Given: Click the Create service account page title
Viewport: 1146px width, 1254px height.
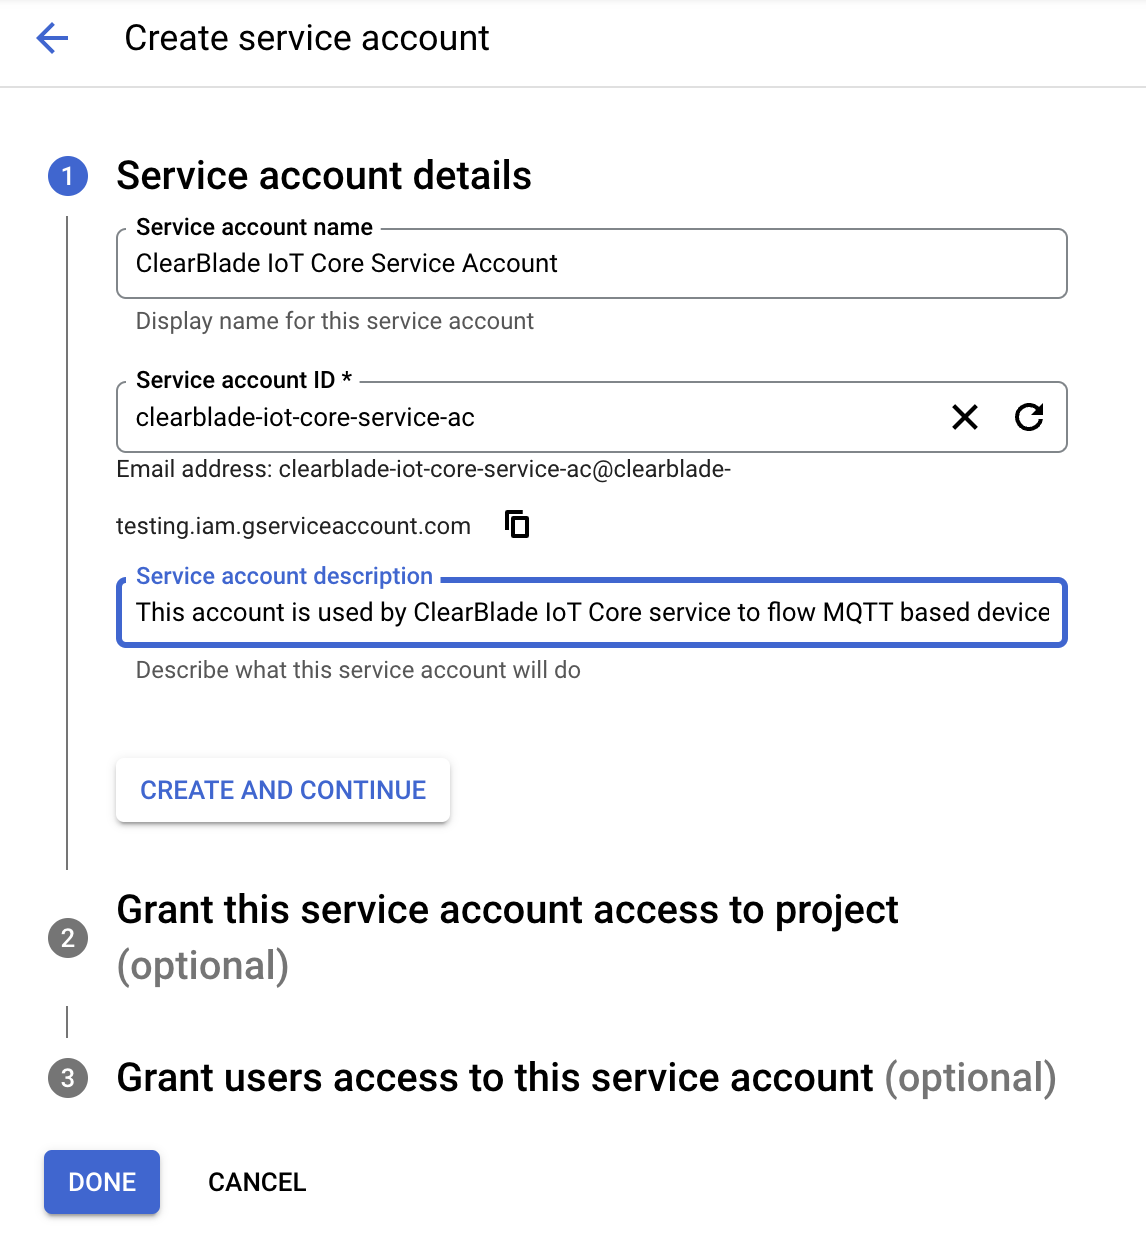Looking at the screenshot, I should point(307,39).
